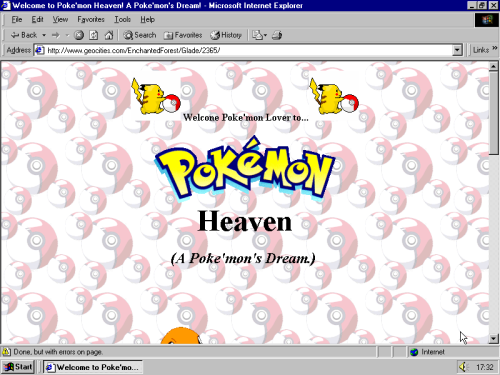Click the 'Welcome Poke'mon Lover to...' text

pyautogui.click(x=246, y=118)
